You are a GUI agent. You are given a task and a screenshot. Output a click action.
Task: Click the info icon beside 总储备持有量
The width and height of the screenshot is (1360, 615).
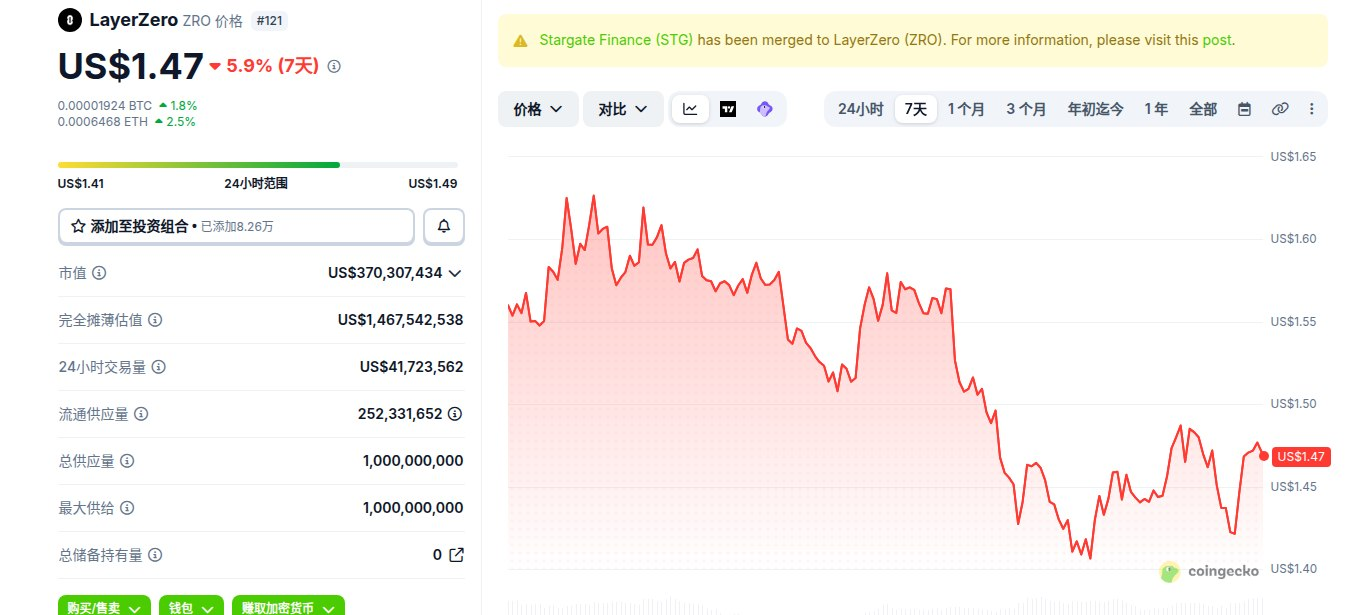click(155, 555)
